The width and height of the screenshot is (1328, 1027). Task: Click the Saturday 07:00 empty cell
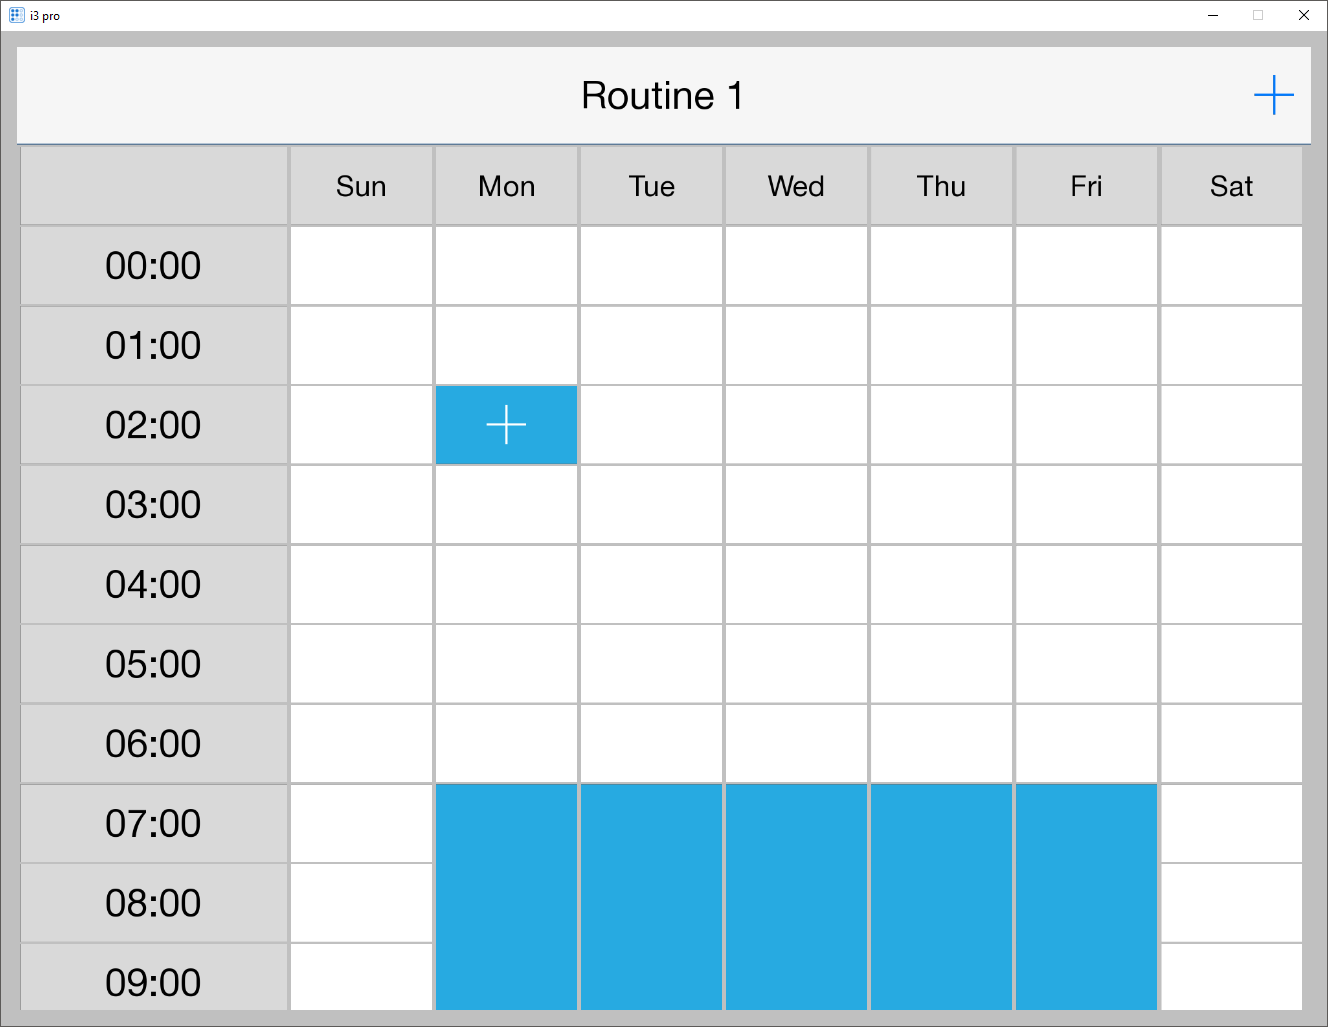coord(1231,823)
